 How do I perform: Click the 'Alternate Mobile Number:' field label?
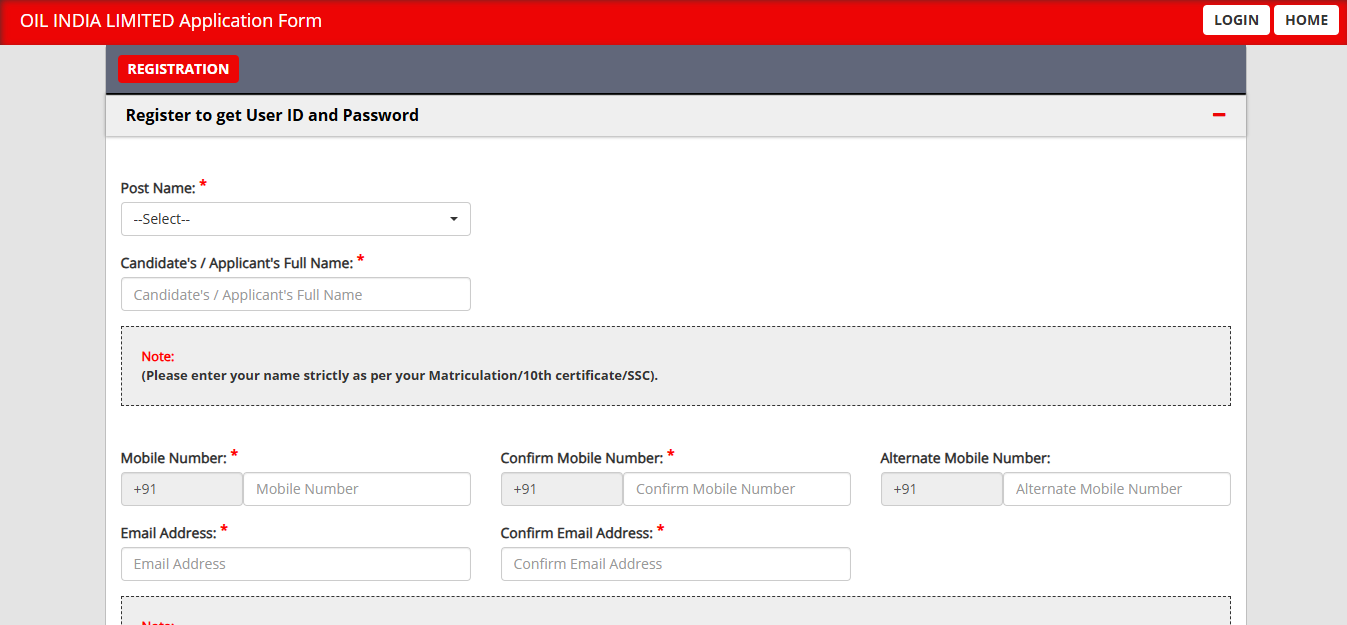tap(965, 458)
